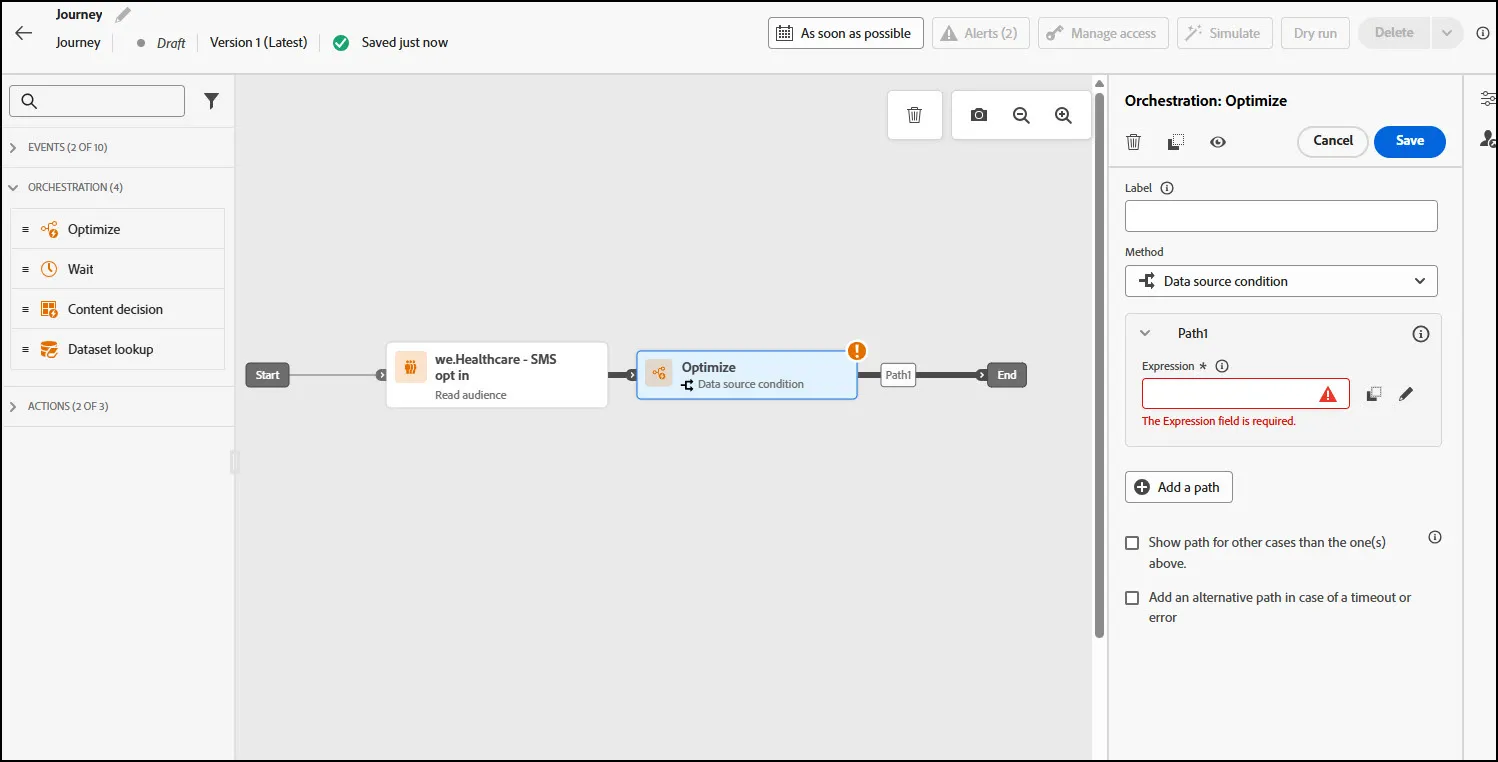
Task: Click the Add a path button
Action: coord(1179,487)
